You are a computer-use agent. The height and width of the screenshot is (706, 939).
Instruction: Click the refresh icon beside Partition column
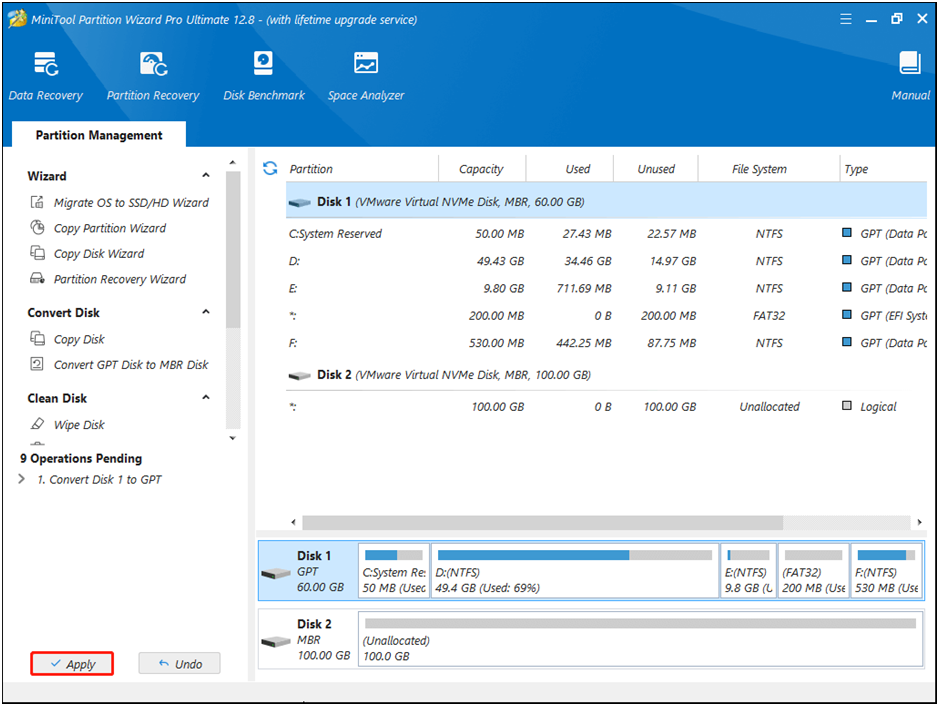point(270,168)
